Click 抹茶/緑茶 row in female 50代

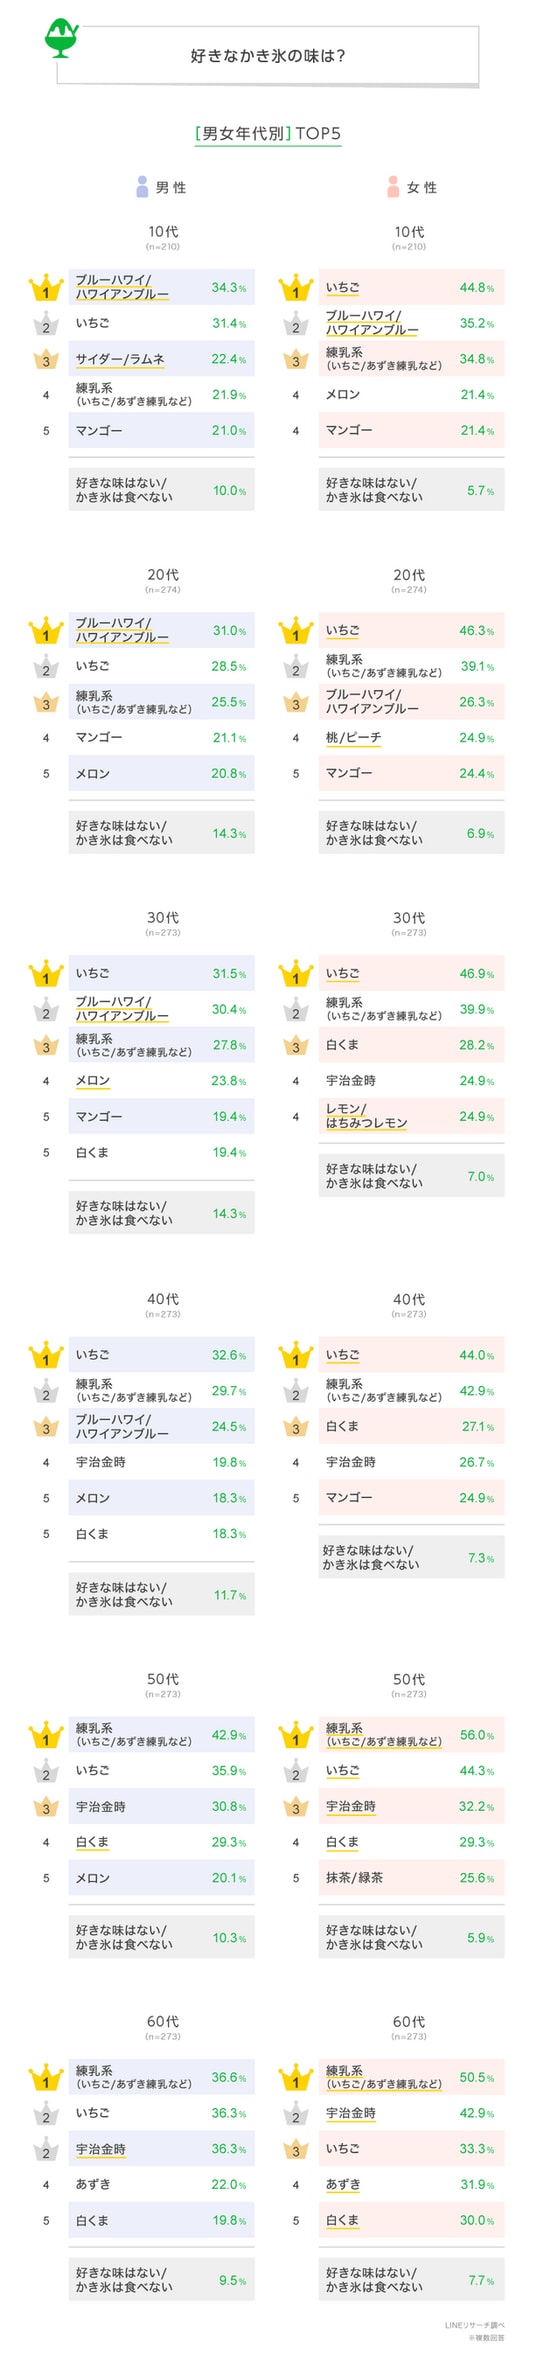coord(411,1878)
